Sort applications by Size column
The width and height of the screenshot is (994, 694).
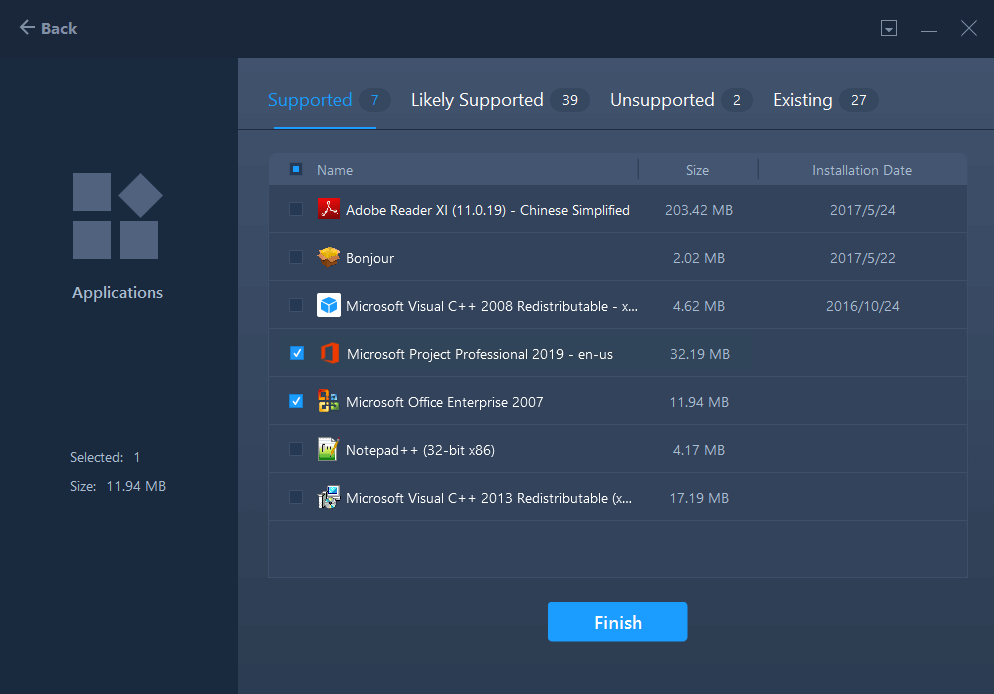click(697, 170)
